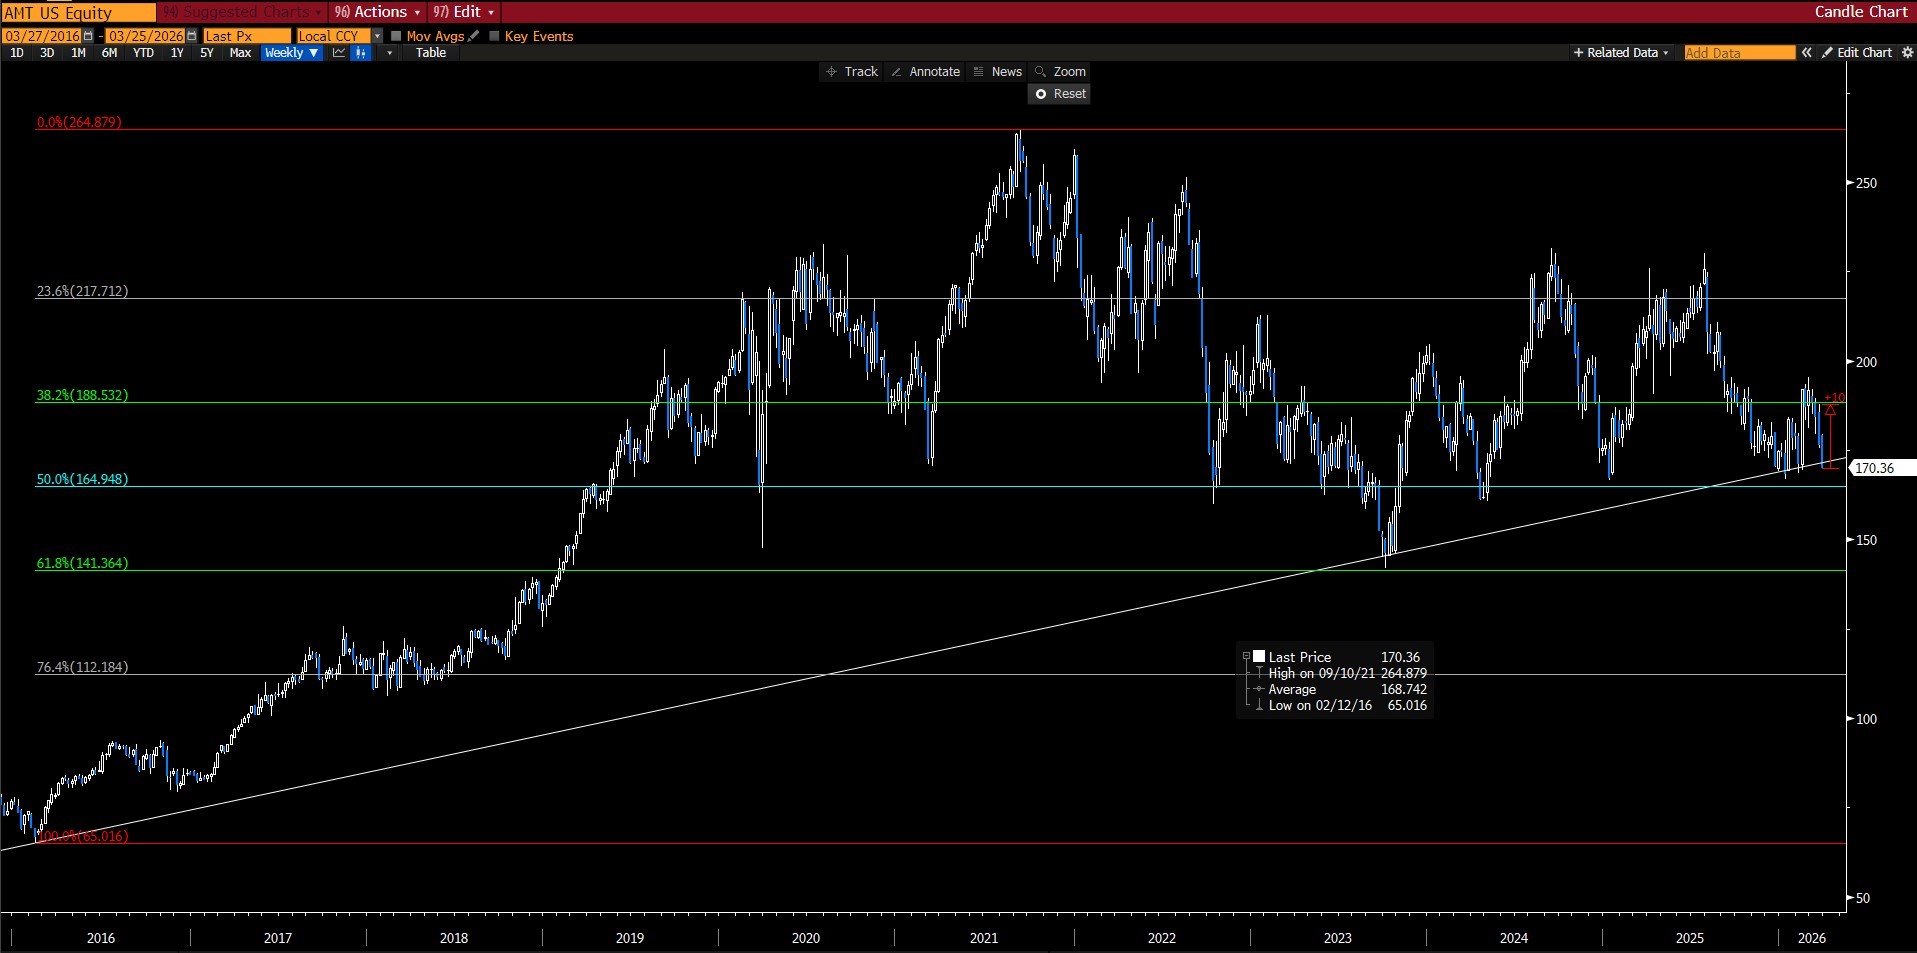Expand the Related Data dropdown
This screenshot has width=1917, height=953.
click(1621, 53)
